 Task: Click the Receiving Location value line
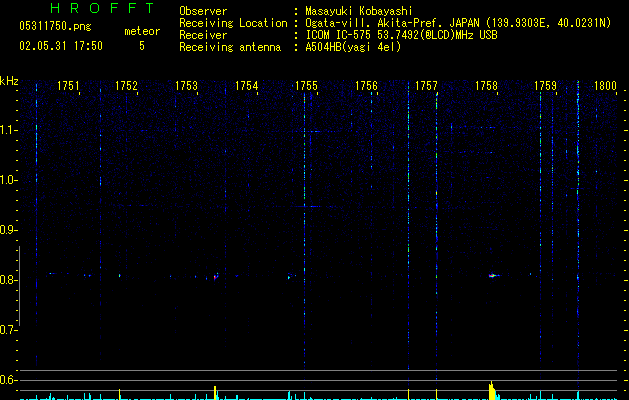(458, 23)
